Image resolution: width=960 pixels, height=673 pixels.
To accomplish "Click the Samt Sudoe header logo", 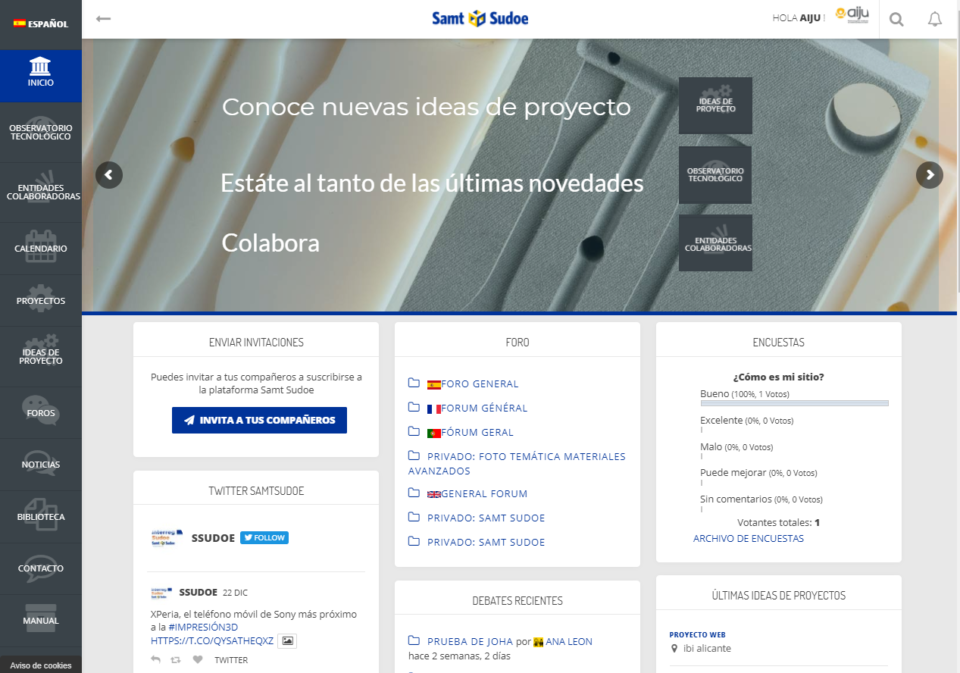I will (480, 17).
